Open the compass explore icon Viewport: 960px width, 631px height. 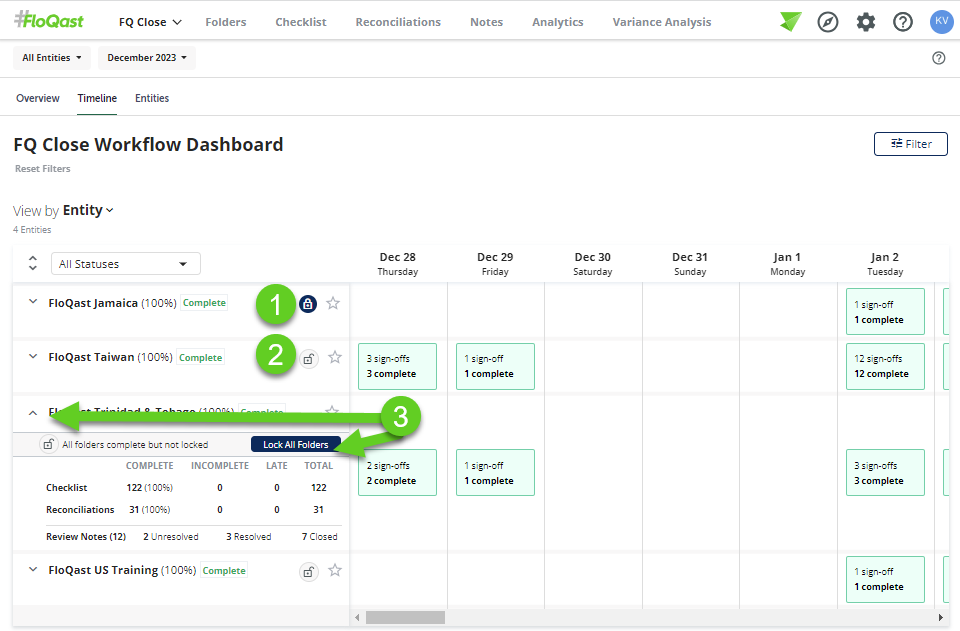(x=828, y=23)
